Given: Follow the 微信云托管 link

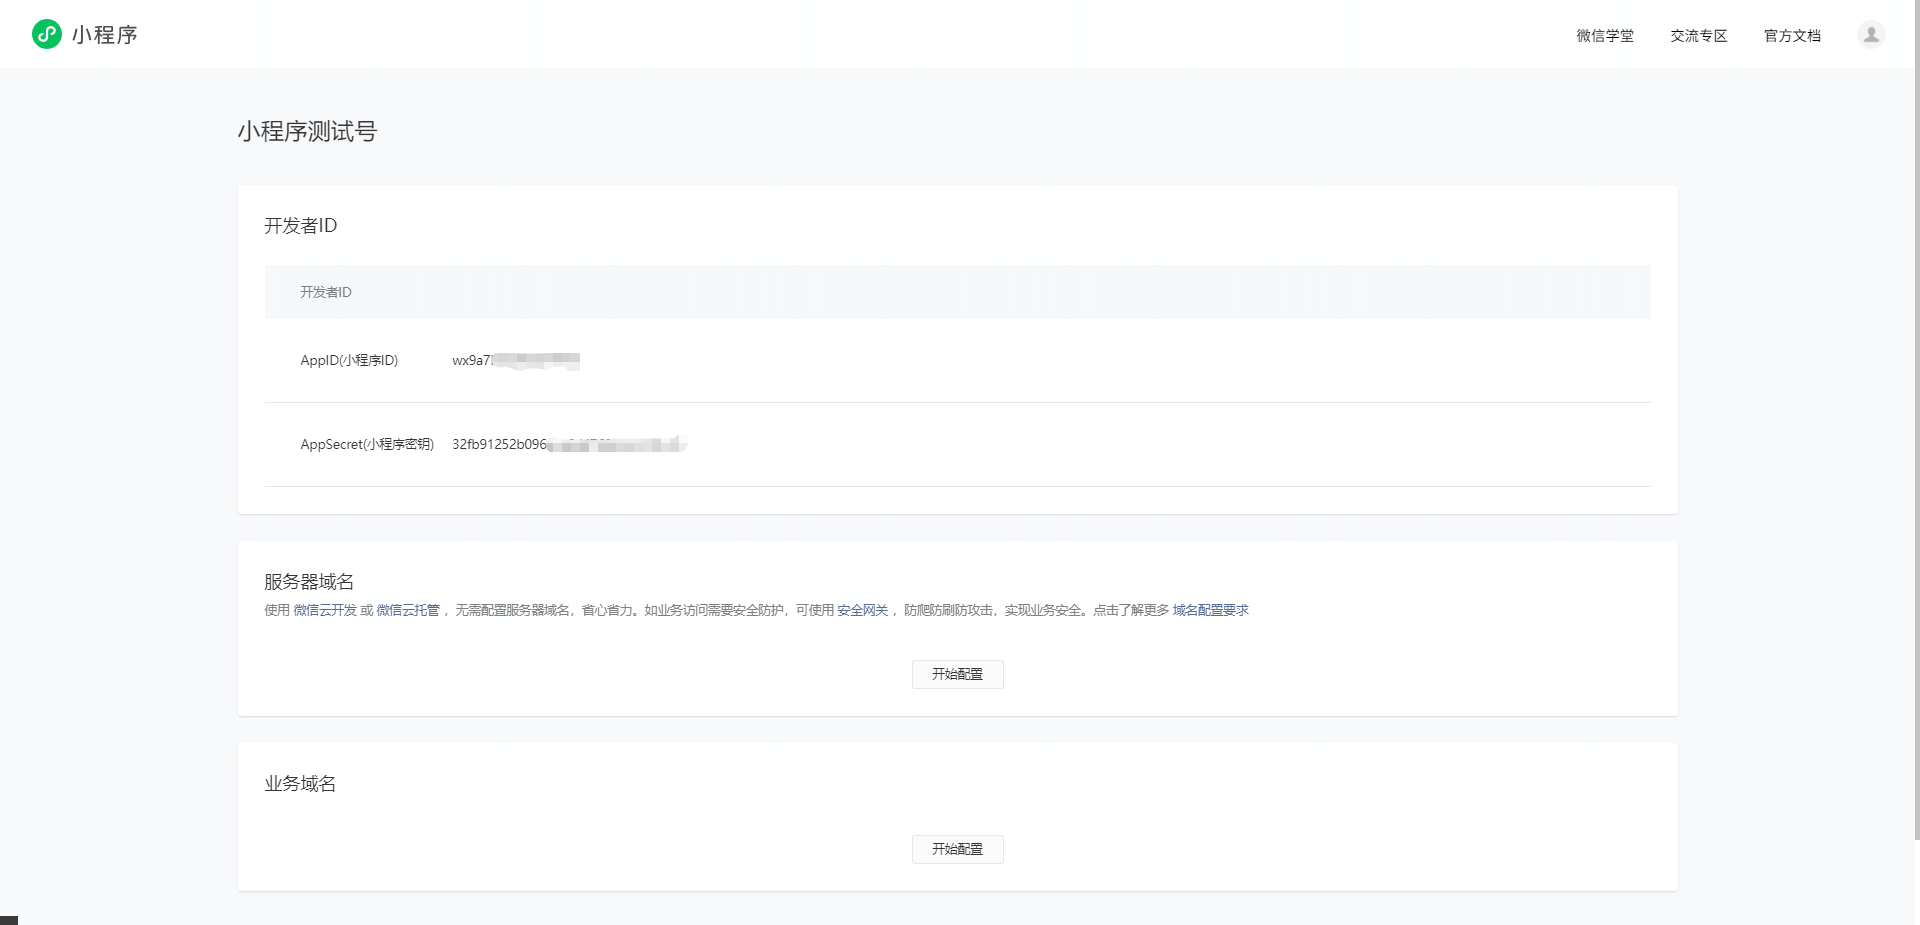Looking at the screenshot, I should point(408,610).
